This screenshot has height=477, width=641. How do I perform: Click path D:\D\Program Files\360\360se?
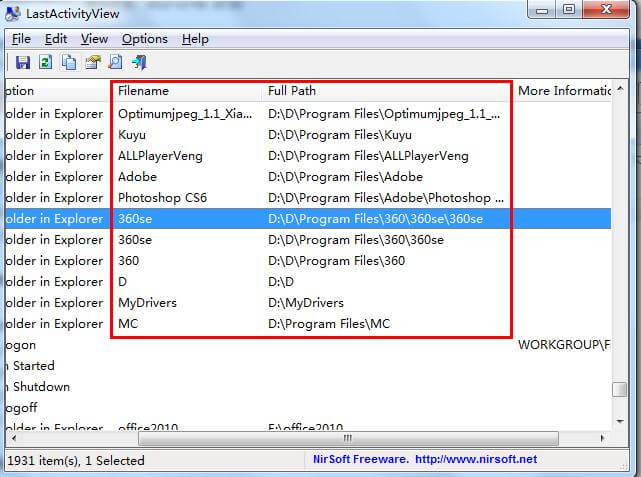click(x=356, y=240)
